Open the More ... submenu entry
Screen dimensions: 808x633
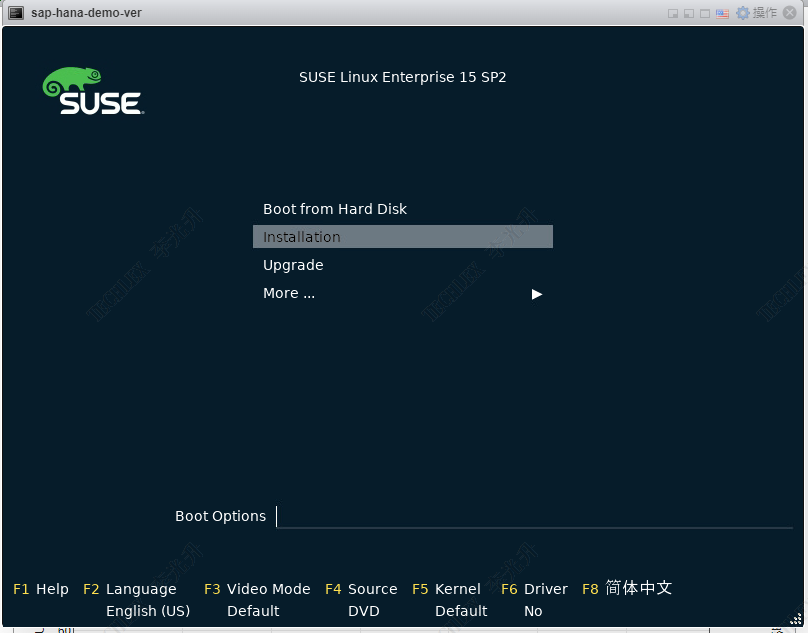pos(289,293)
